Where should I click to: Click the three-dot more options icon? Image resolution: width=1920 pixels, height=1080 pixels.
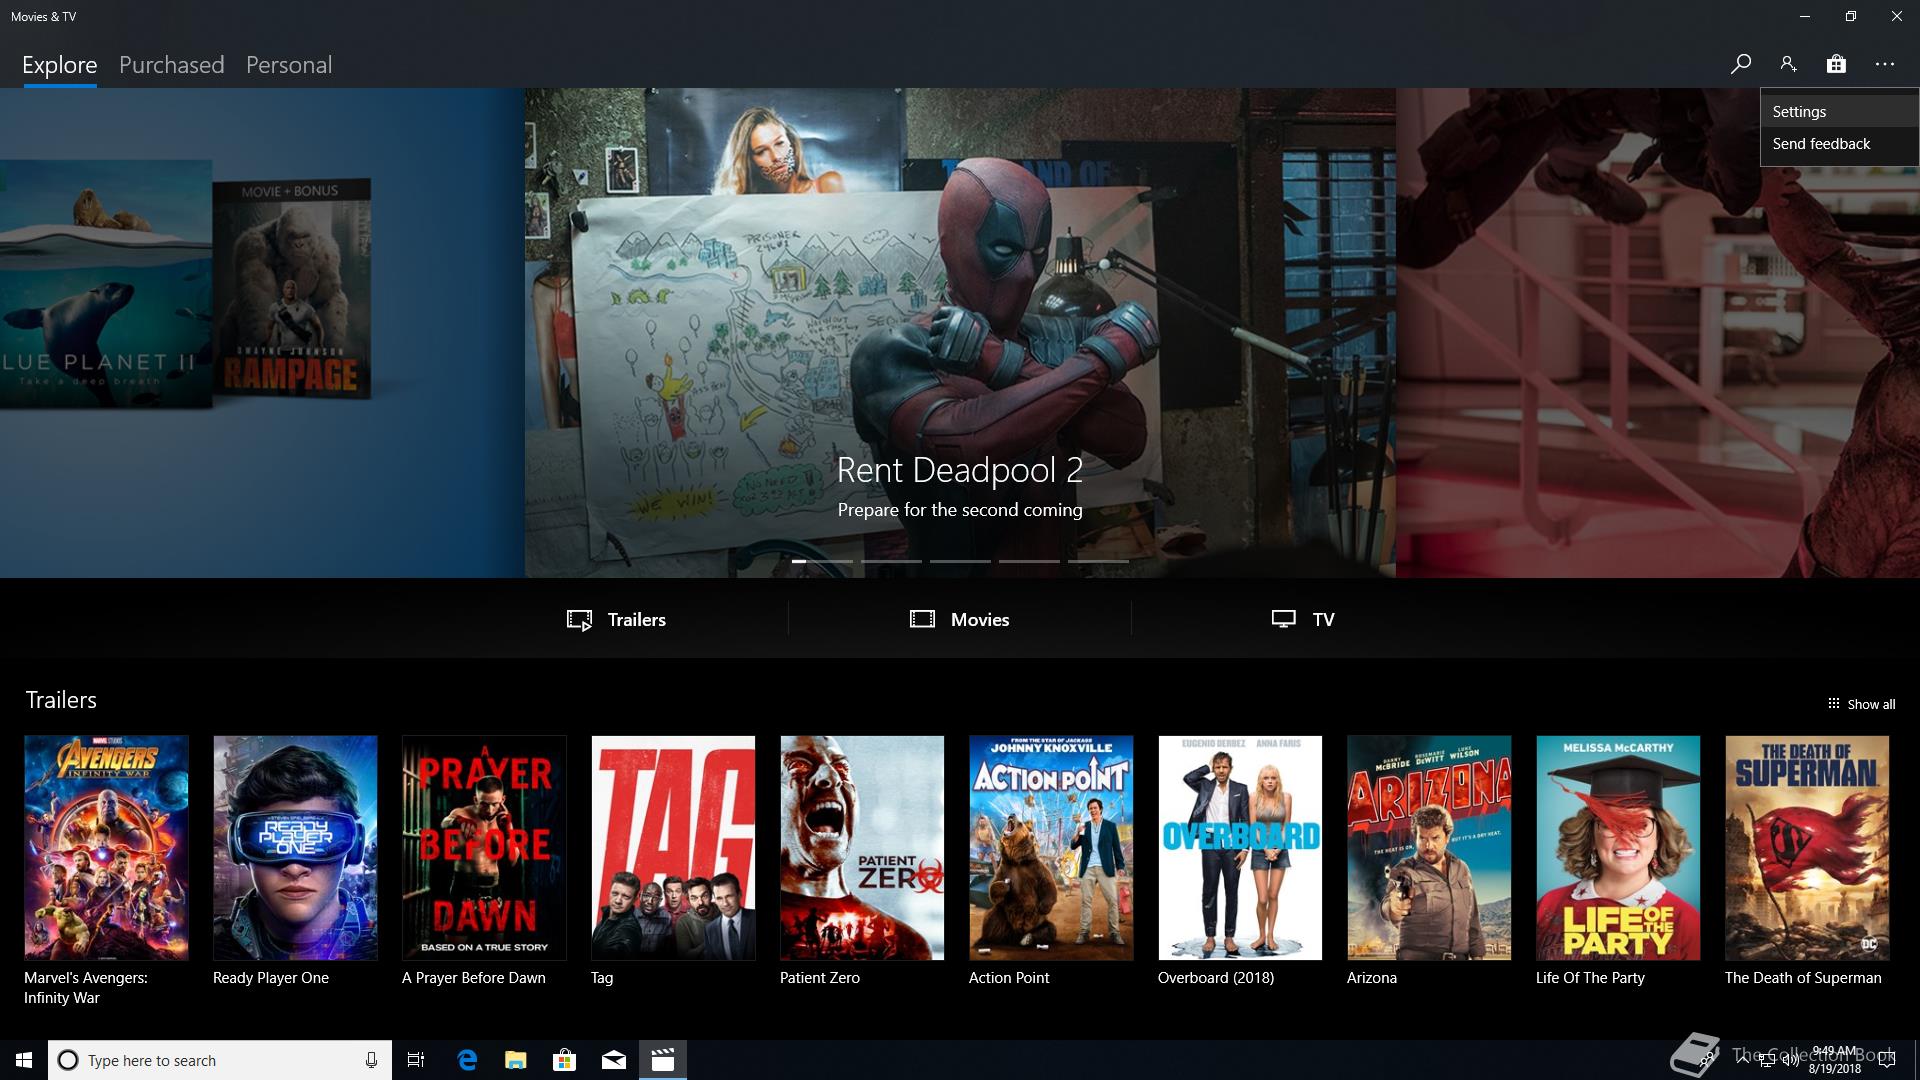[x=1885, y=64]
